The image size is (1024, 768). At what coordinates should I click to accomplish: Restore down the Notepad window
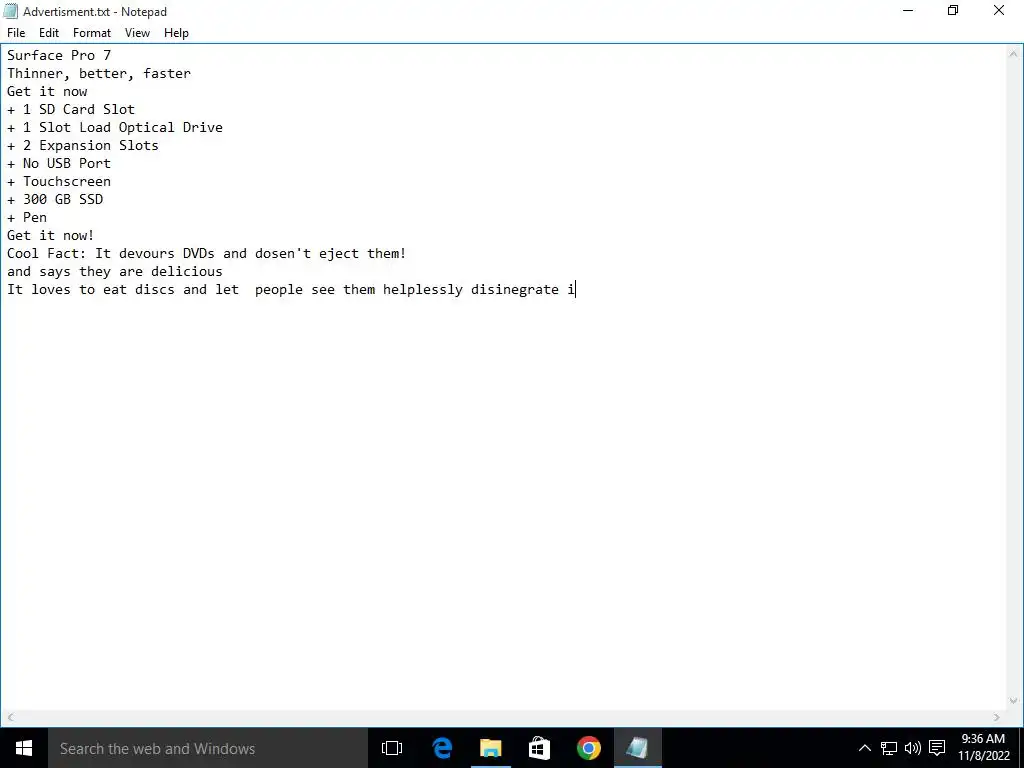(953, 10)
